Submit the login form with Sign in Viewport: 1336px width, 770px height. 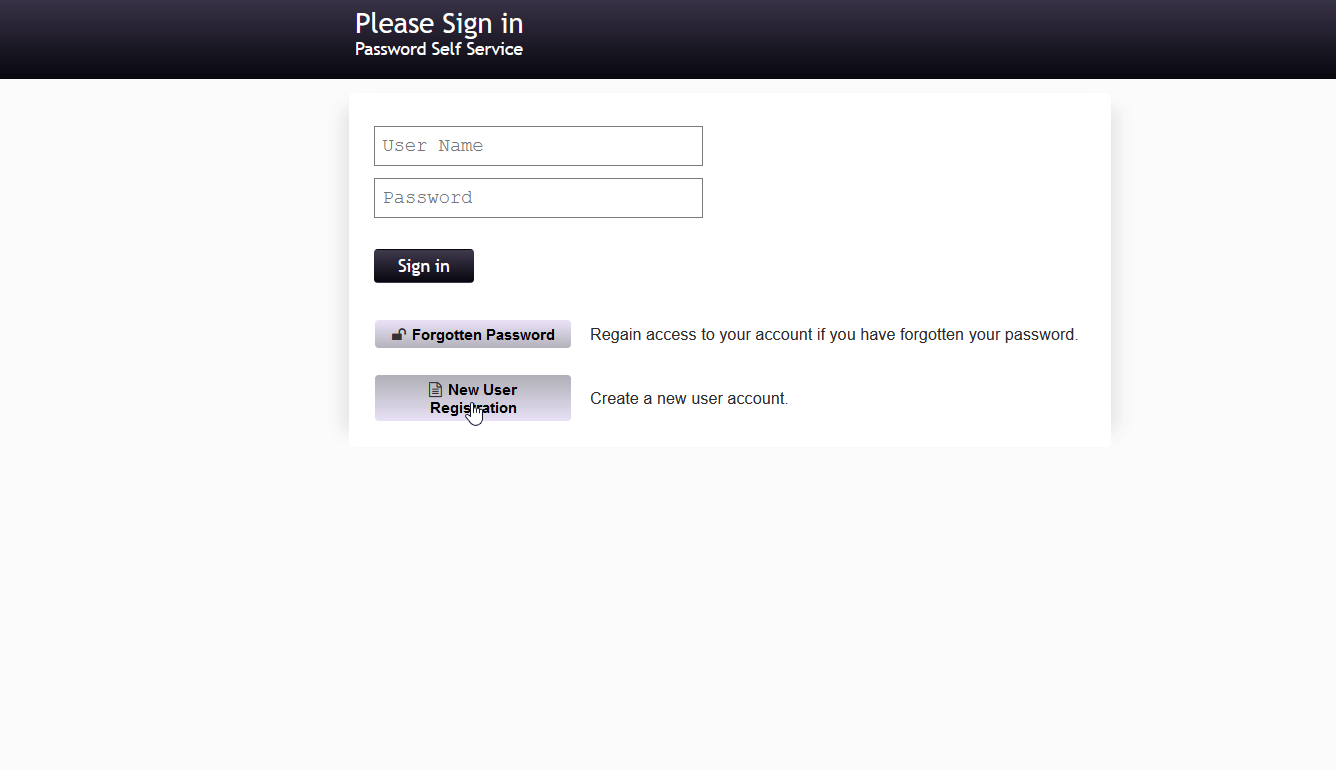tap(424, 266)
